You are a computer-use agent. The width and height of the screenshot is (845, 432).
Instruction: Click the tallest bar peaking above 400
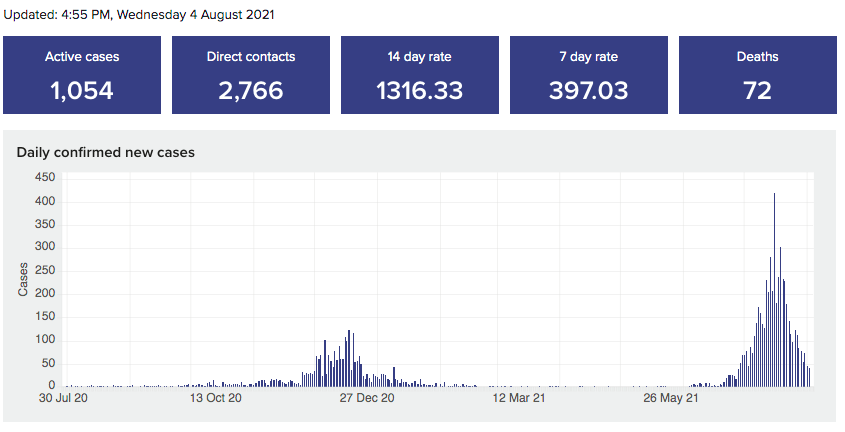coord(774,290)
